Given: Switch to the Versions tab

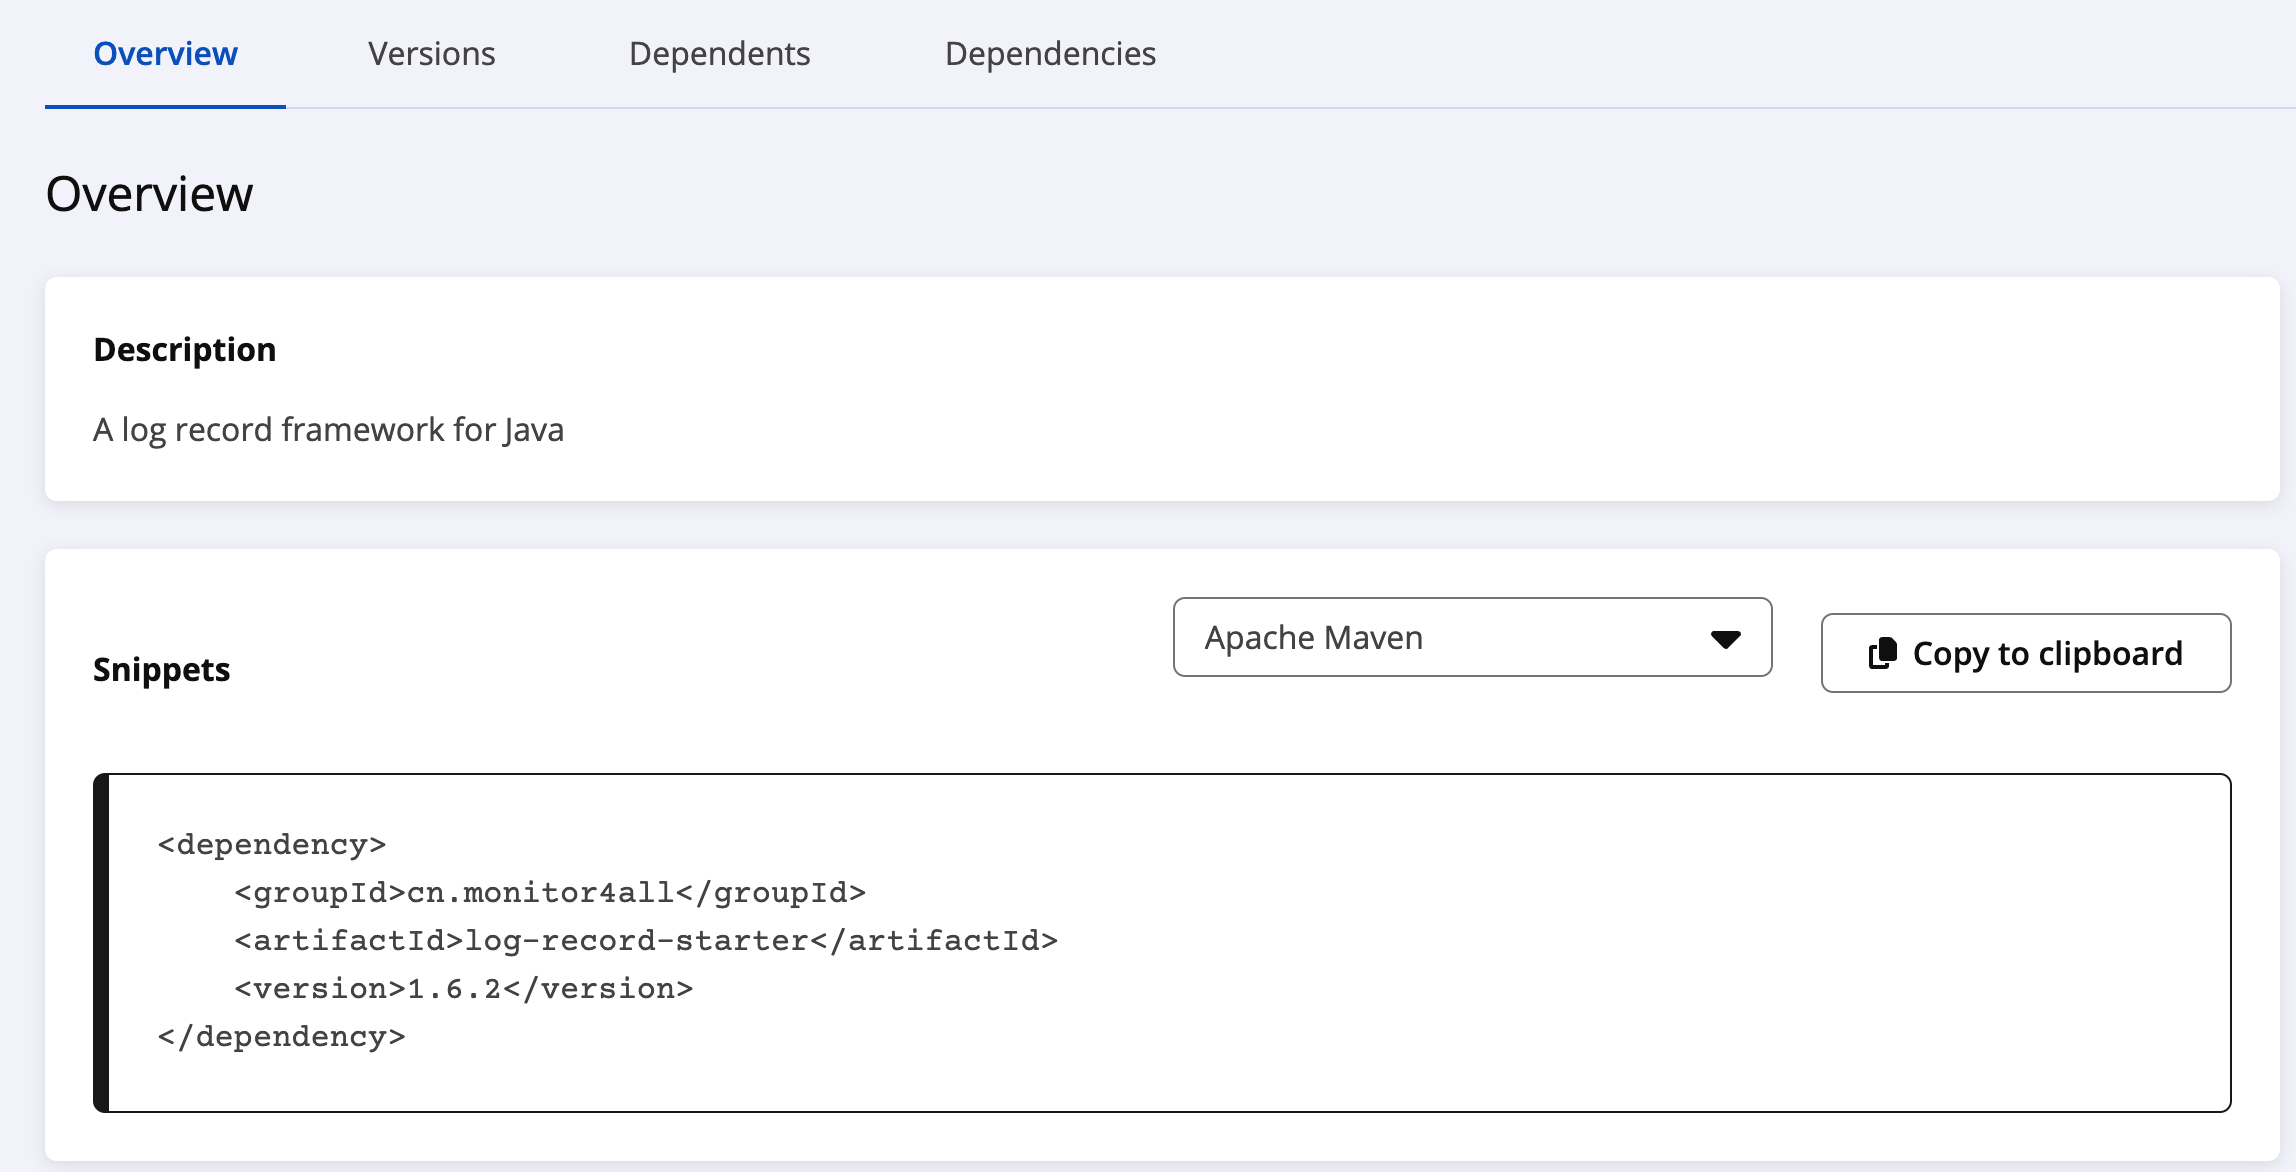Looking at the screenshot, I should [x=431, y=54].
